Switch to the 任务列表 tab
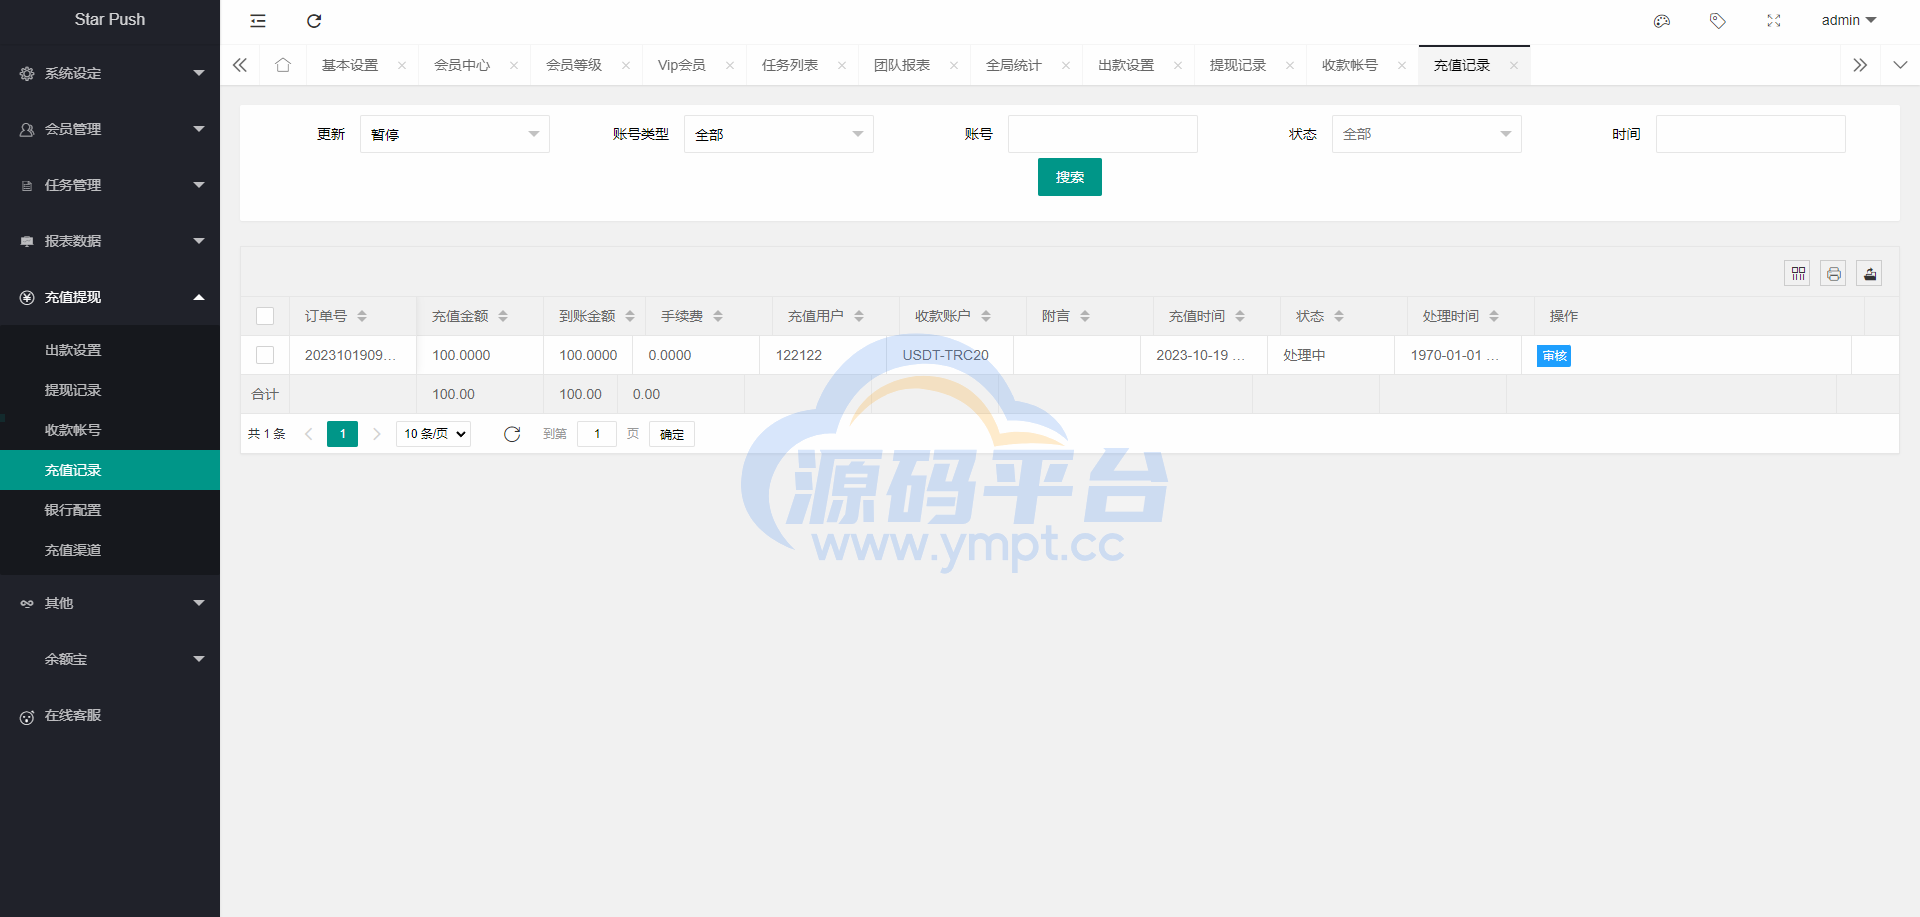Screen dimensions: 1920x917 click(790, 65)
